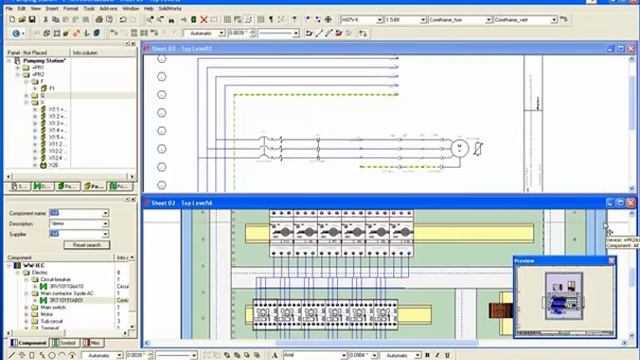
Task: Select the Circuit breaker folder
Action: [x=56, y=280]
